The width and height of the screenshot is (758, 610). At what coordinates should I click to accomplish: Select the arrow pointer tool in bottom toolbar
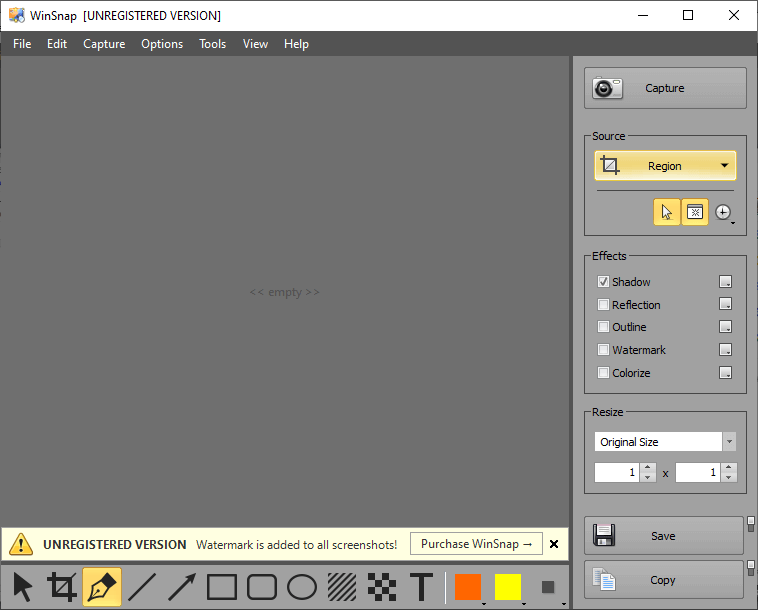(22, 587)
